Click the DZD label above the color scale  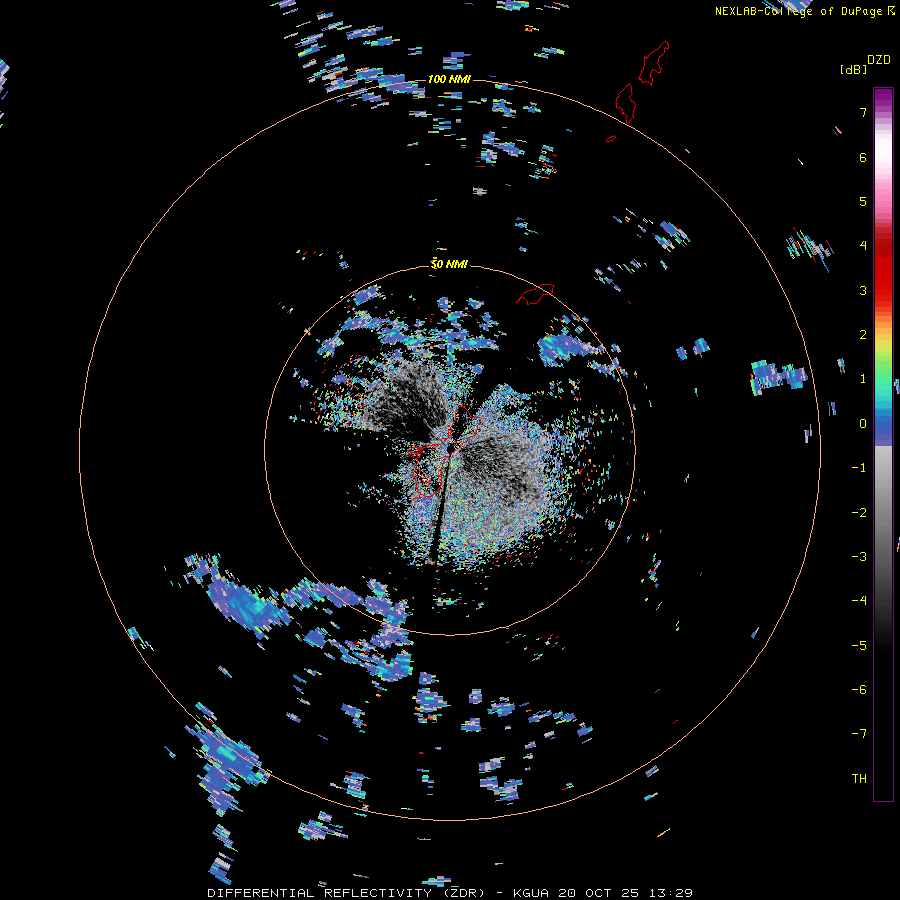click(x=879, y=60)
